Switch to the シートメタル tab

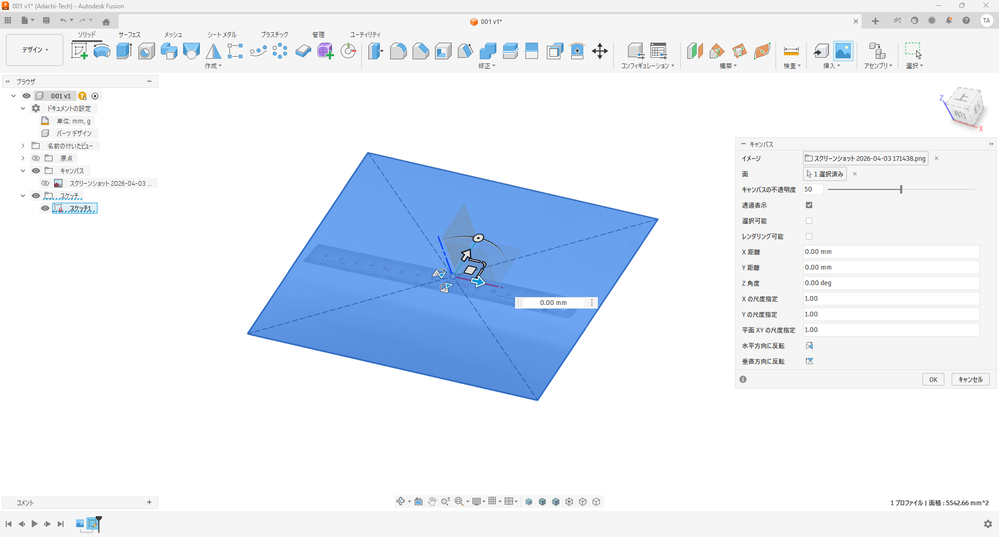click(222, 34)
